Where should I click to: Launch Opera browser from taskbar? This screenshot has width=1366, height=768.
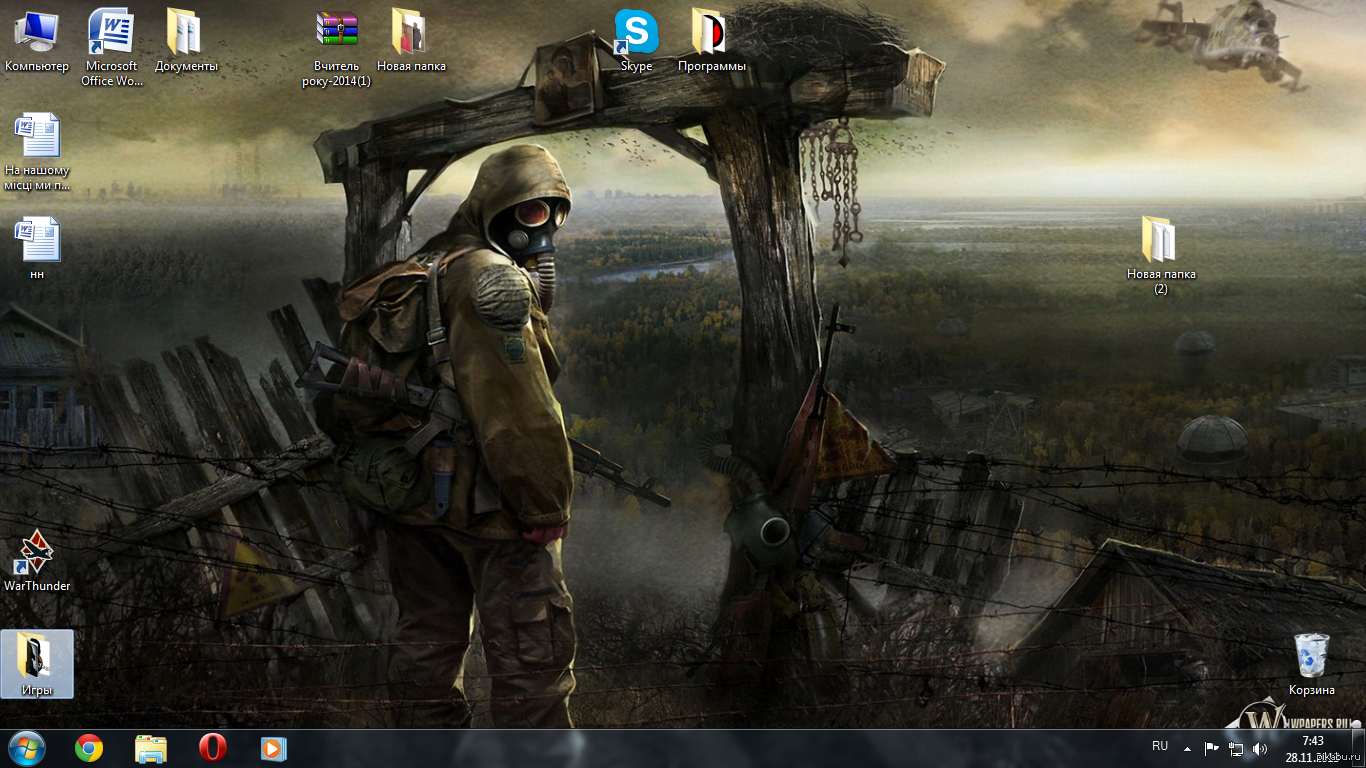(x=212, y=748)
